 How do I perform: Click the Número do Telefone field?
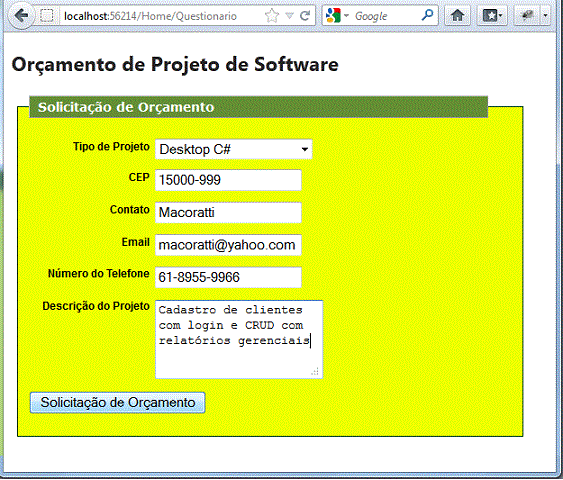[x=228, y=277]
